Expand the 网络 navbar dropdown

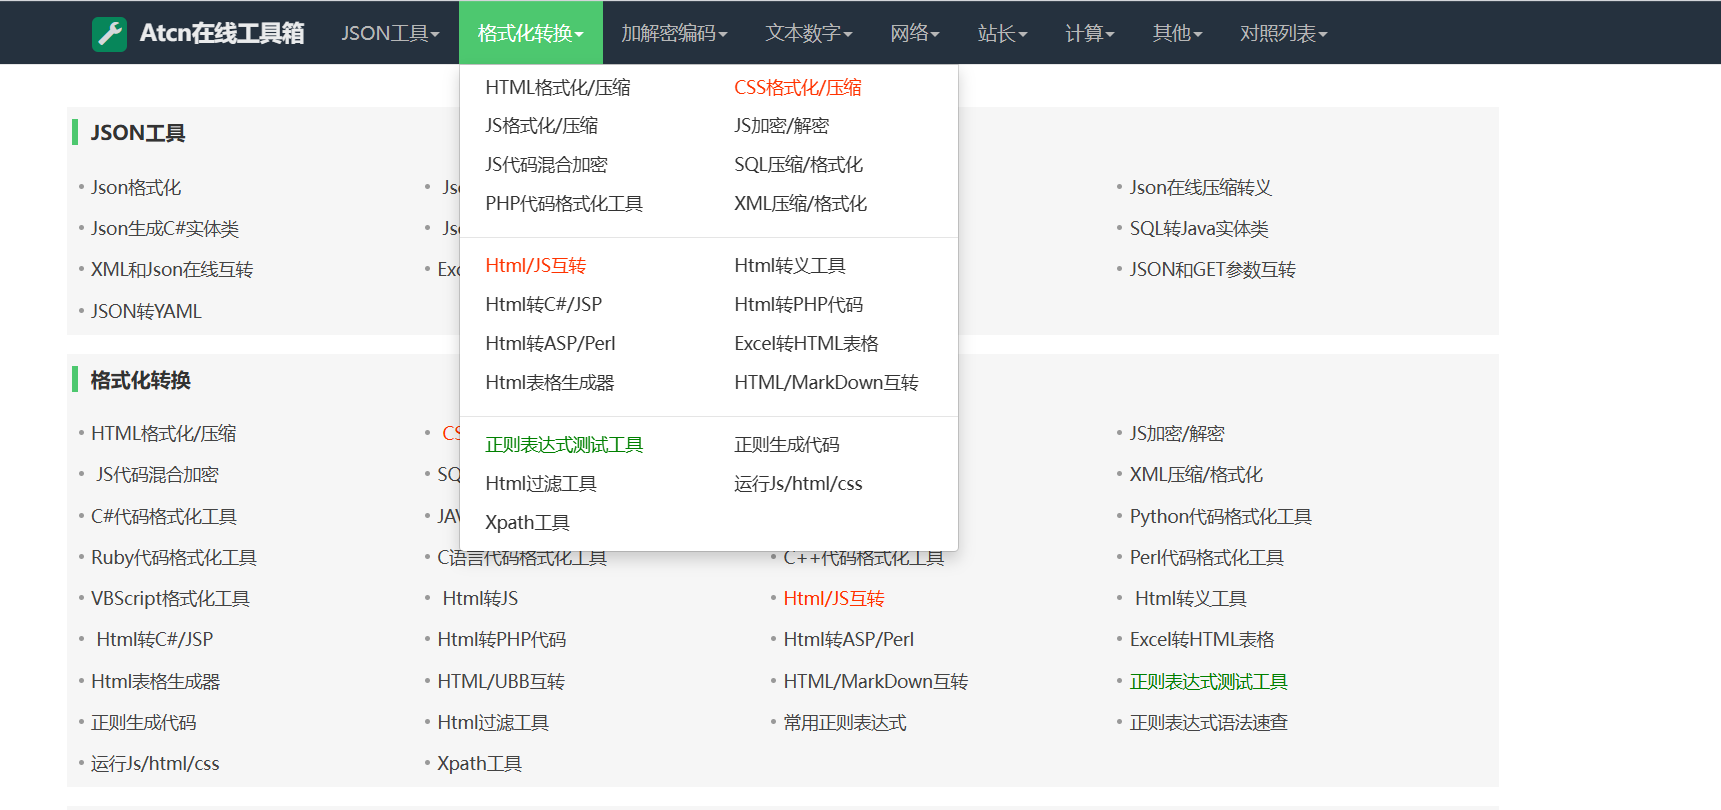coord(915,33)
